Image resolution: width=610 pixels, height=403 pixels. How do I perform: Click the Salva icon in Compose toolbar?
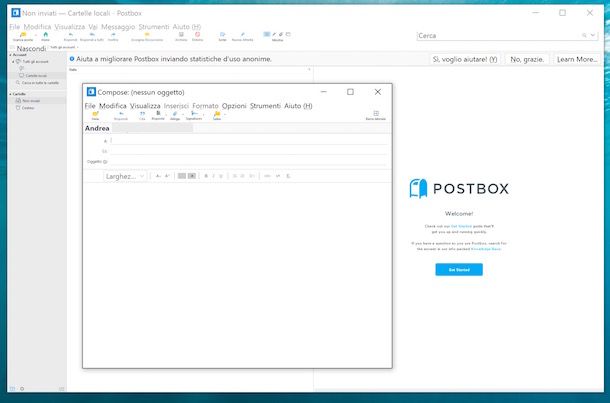pyautogui.click(x=217, y=115)
